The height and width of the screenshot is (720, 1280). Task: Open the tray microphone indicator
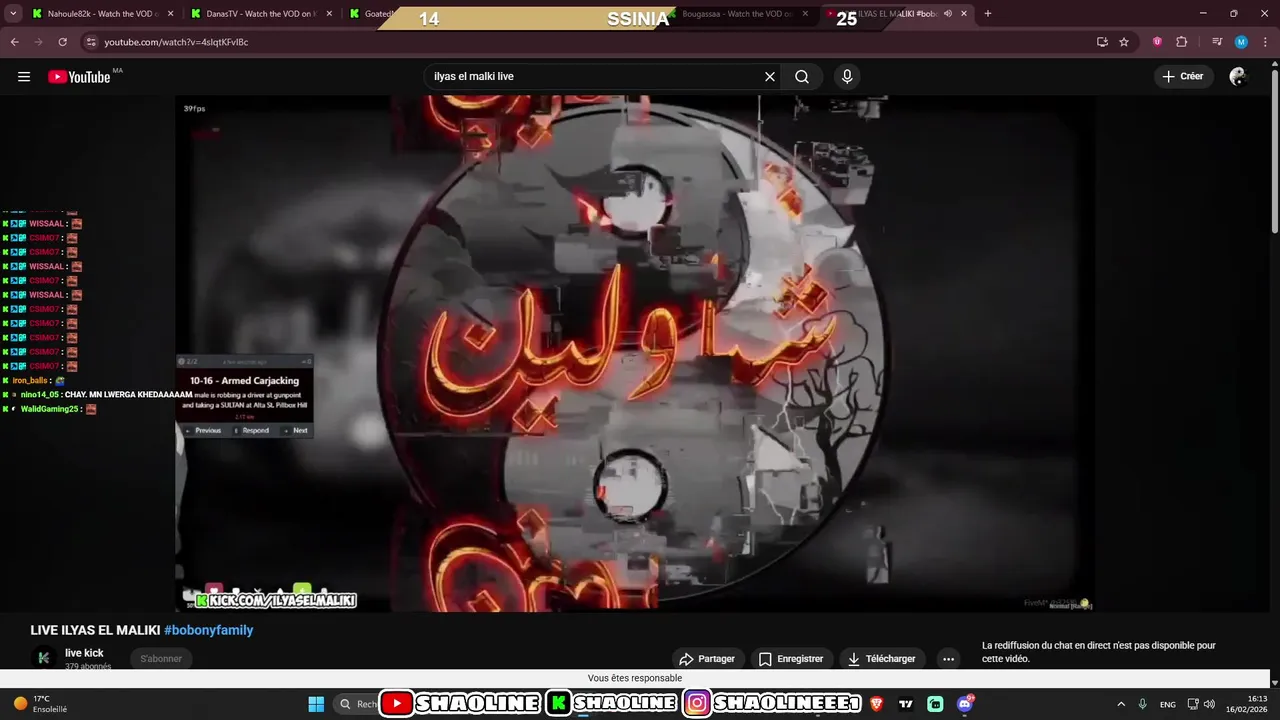[1143, 704]
